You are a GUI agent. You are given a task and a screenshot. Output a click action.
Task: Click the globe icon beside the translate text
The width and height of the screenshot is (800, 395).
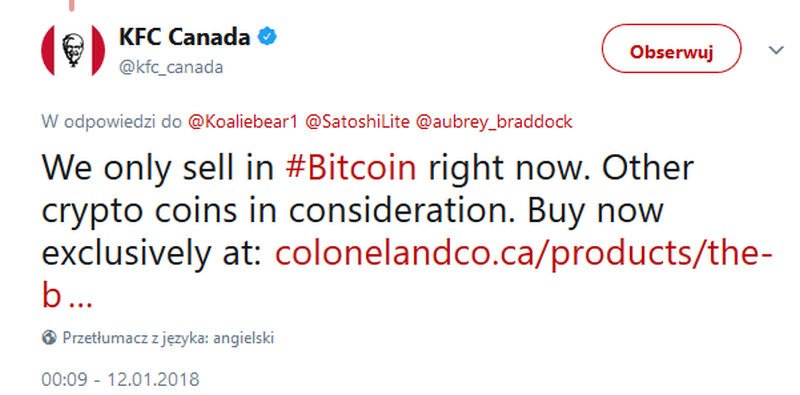[x=49, y=337]
